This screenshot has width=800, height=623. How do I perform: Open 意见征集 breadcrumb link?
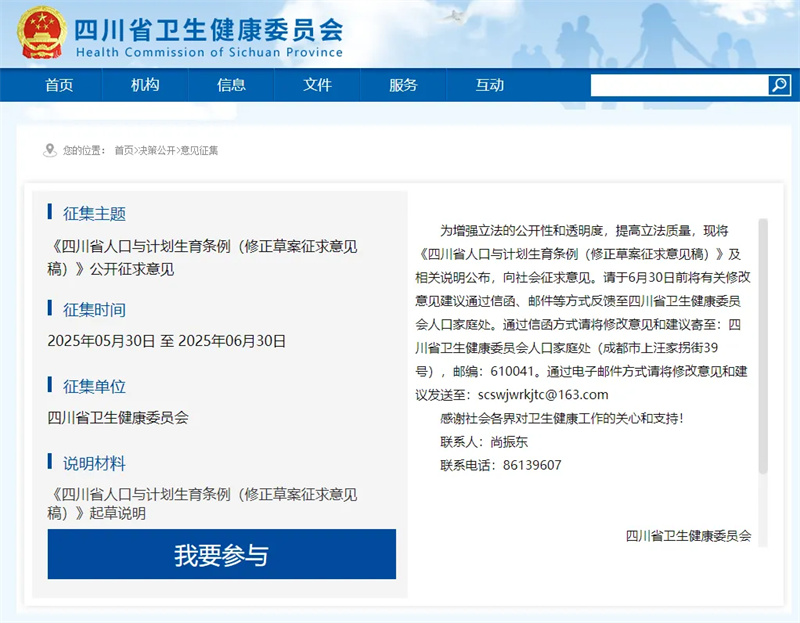coord(199,151)
